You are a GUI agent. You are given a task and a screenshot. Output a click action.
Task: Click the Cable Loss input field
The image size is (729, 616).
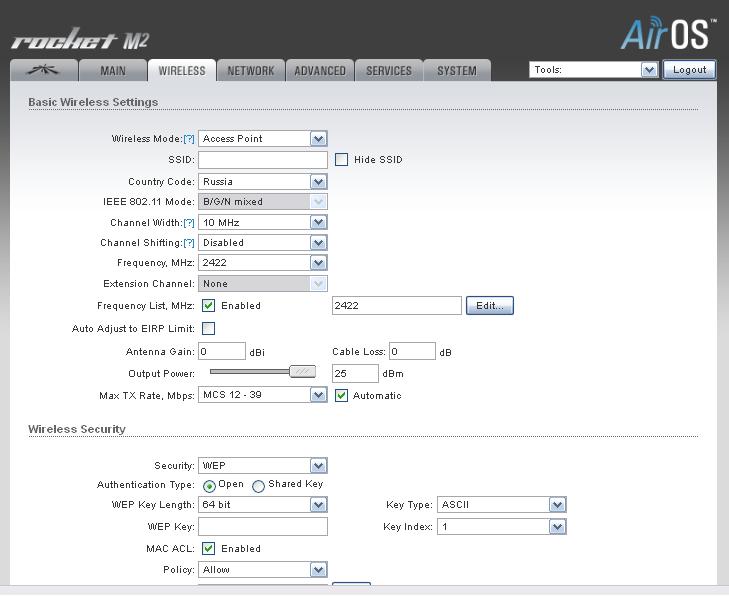(x=412, y=351)
